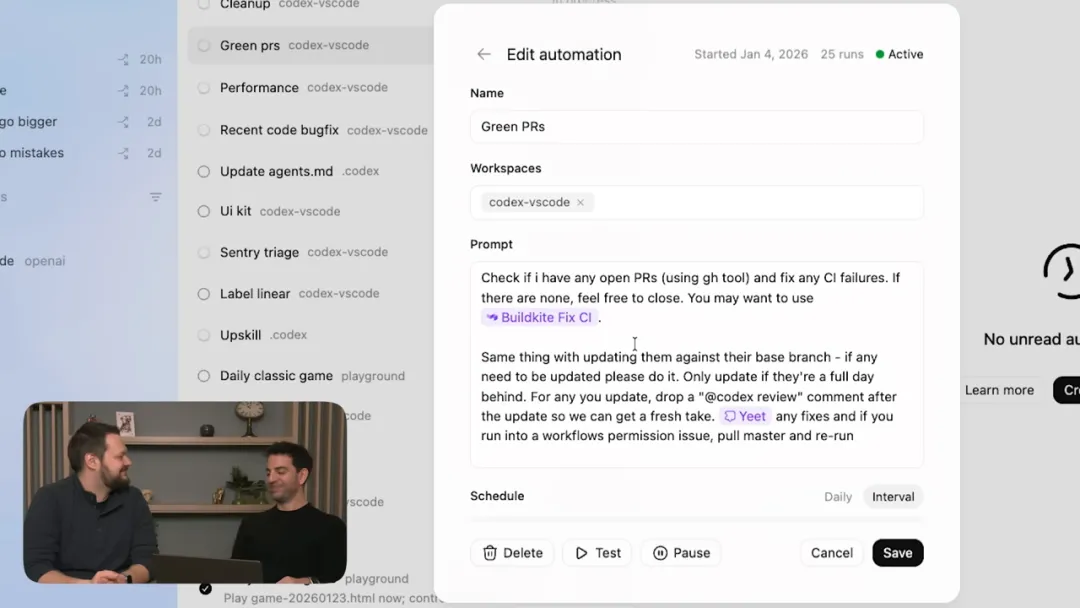
Task: Click the Delete button with trash icon
Action: pyautogui.click(x=512, y=553)
